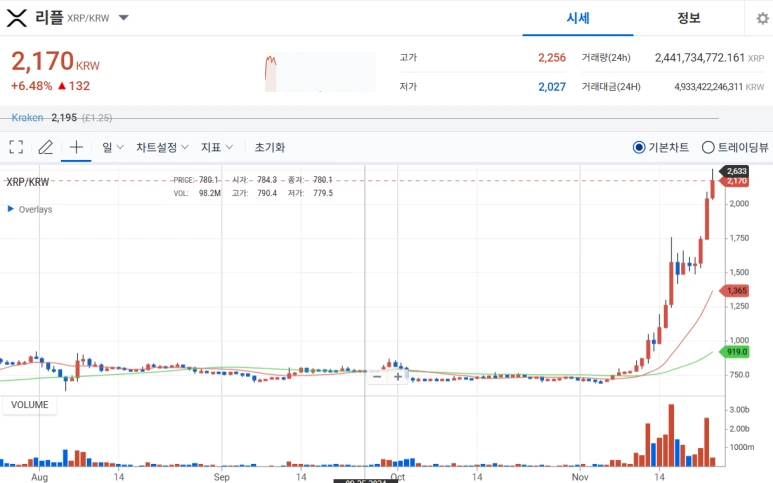Activate the crosshair cursor tool
This screenshot has width=773, height=483.
(x=76, y=147)
